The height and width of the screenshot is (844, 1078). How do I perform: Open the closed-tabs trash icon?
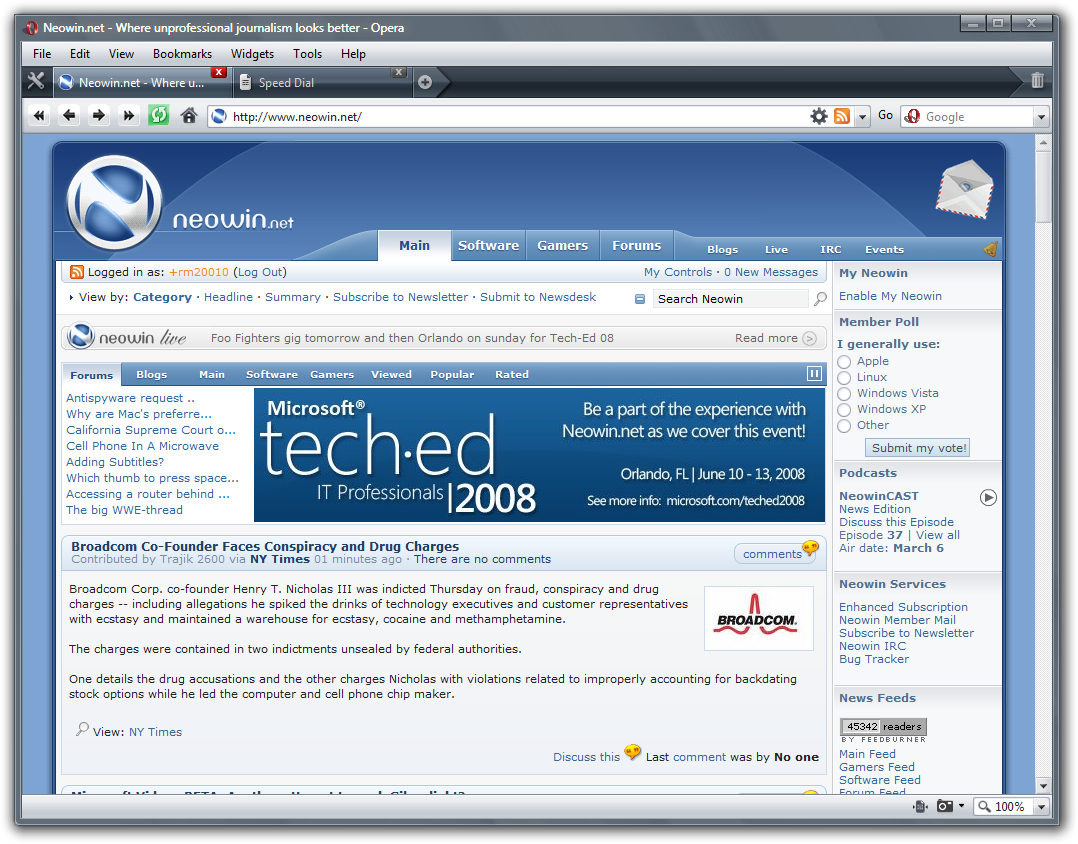tap(1036, 81)
